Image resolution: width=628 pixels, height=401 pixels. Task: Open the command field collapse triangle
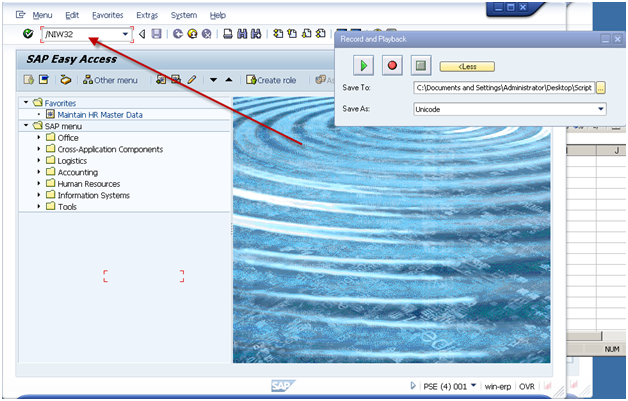click(141, 34)
